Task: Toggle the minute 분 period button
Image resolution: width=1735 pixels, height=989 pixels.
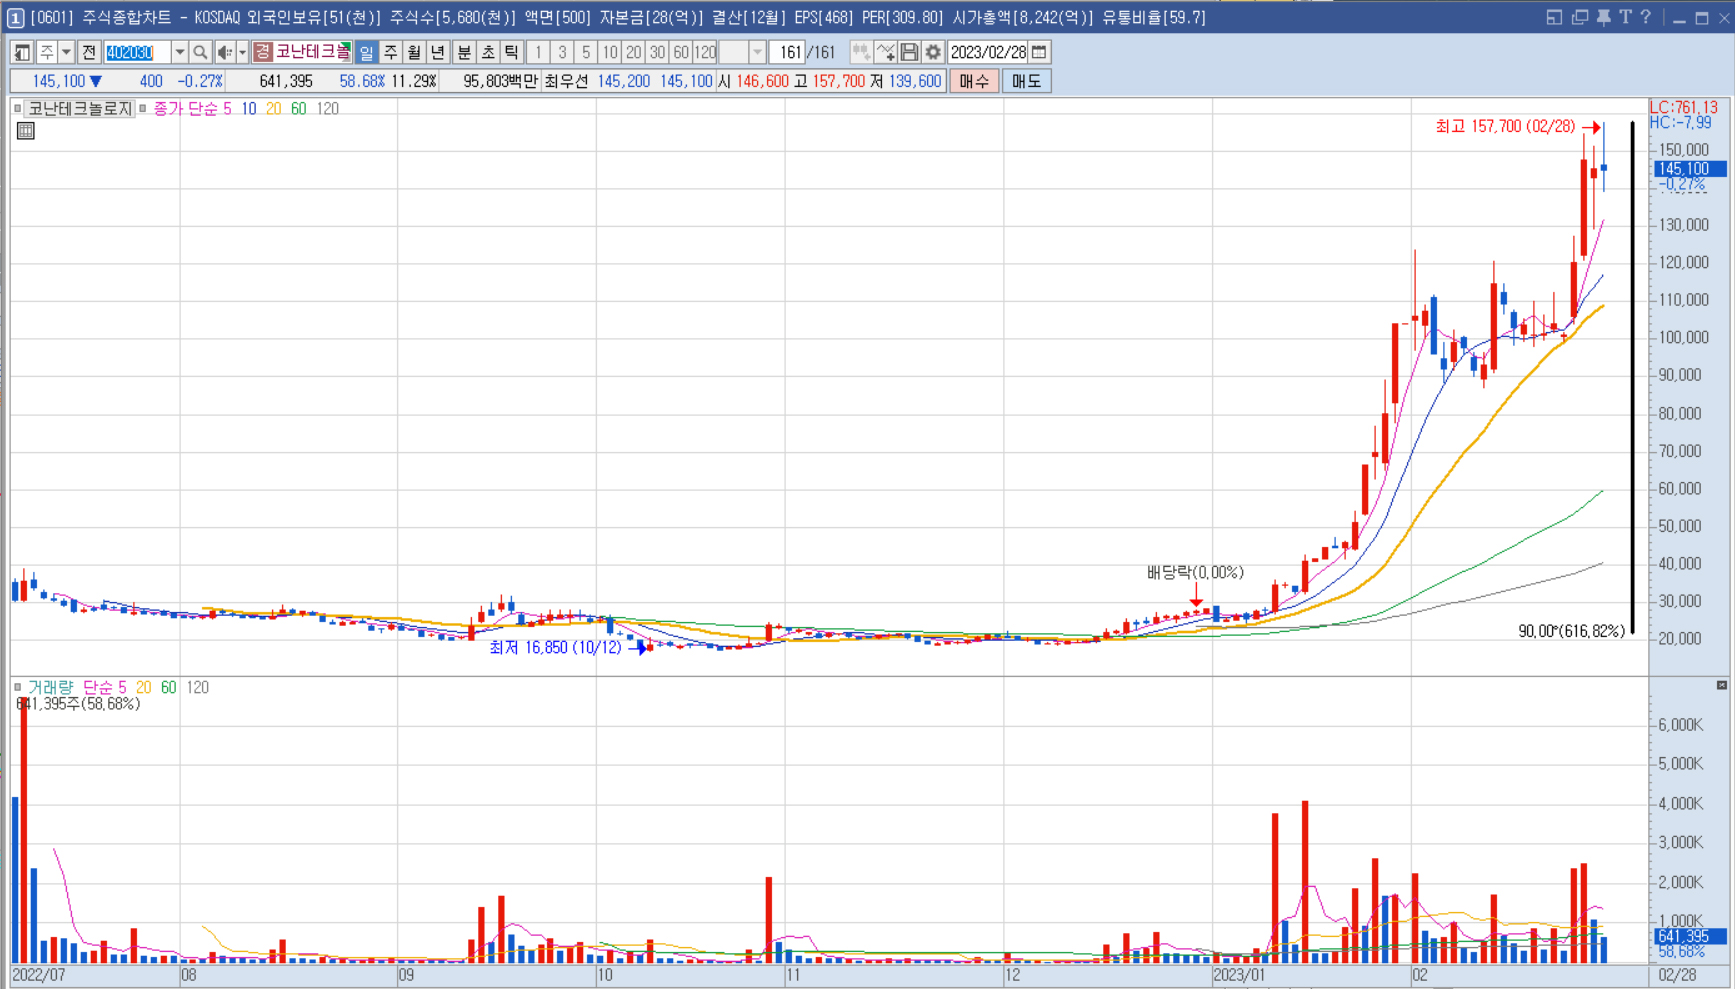Action: tap(464, 52)
